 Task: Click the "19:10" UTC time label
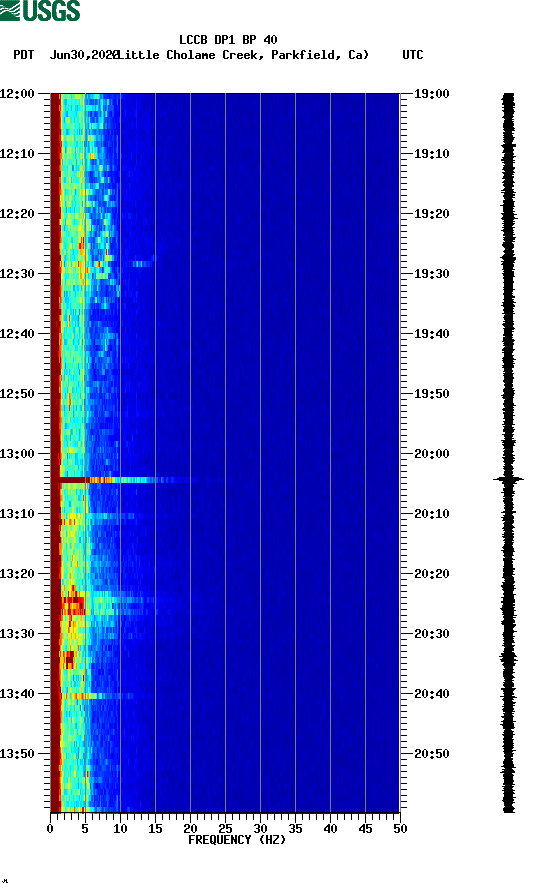(431, 154)
